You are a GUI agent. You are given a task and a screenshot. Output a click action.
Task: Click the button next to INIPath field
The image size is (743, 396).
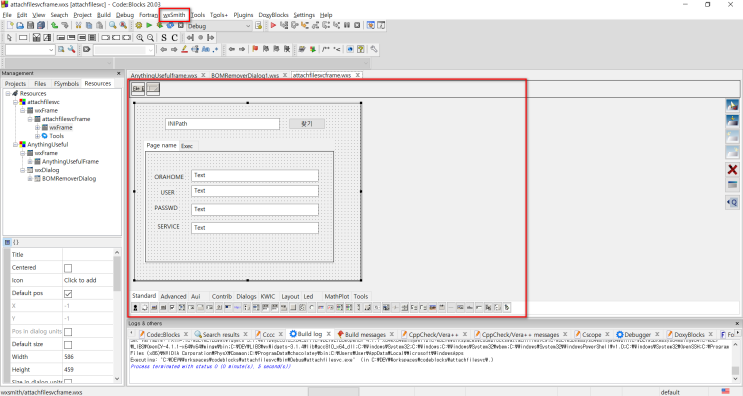307,124
